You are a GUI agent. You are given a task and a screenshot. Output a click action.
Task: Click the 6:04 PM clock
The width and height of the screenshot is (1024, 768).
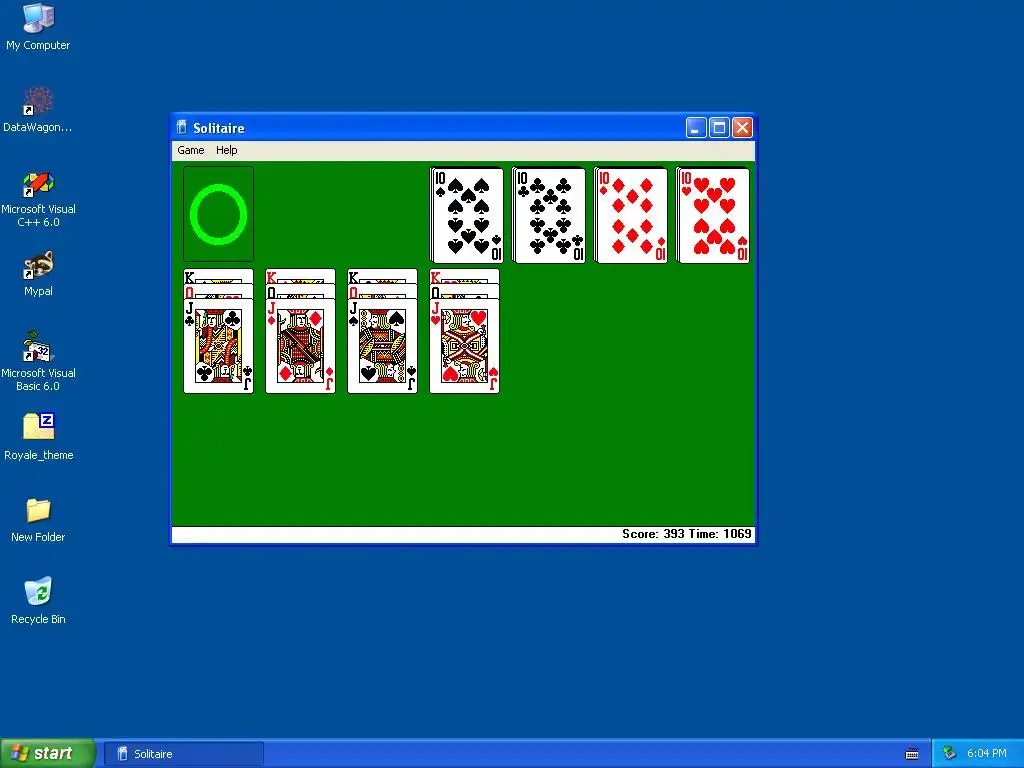tap(987, 754)
